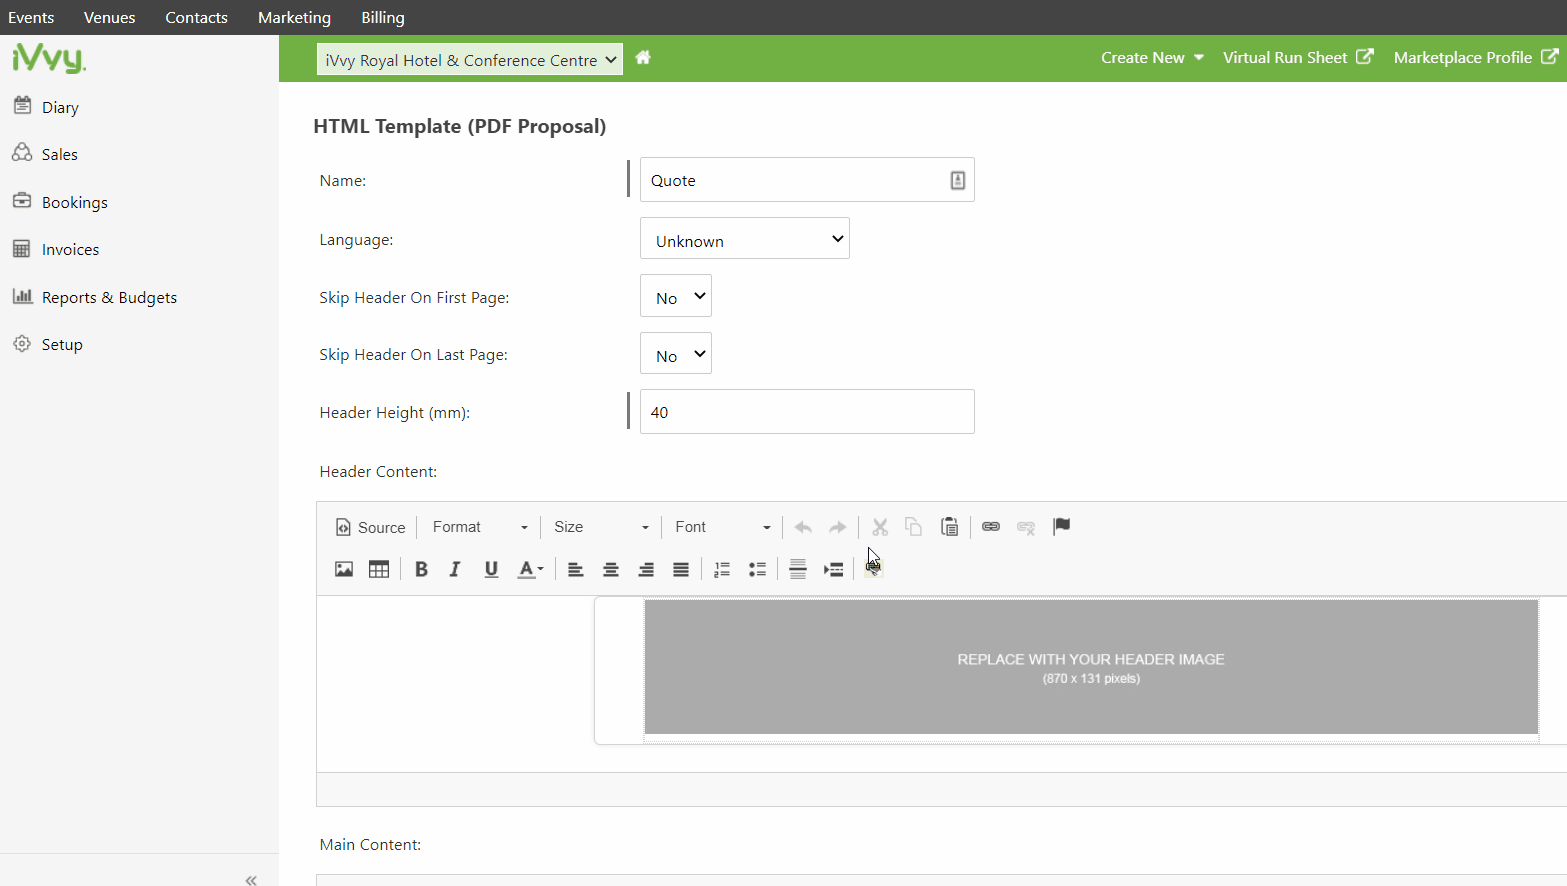1567x886 pixels.
Task: Open the Marketing menu
Action: click(294, 17)
